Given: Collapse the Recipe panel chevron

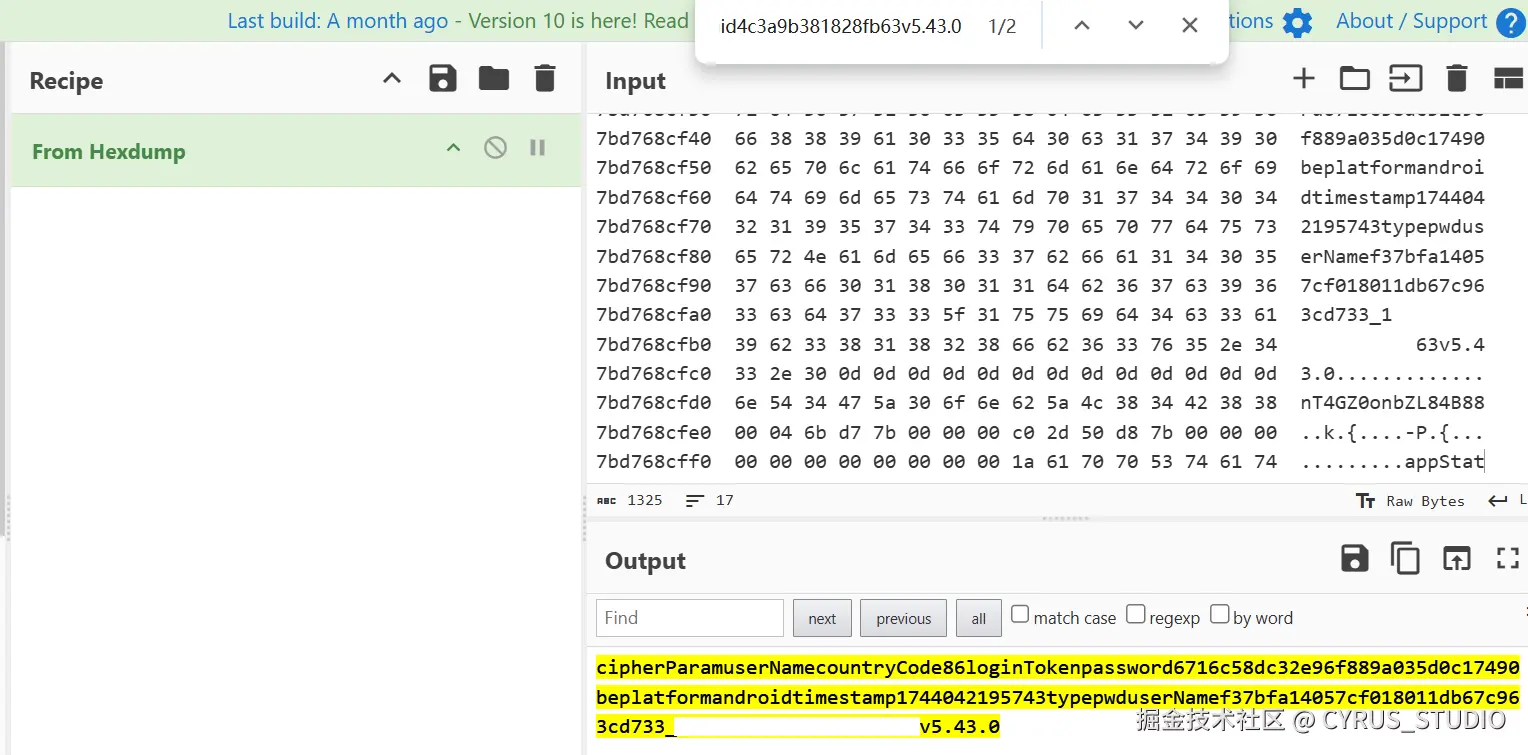Looking at the screenshot, I should 392,79.
